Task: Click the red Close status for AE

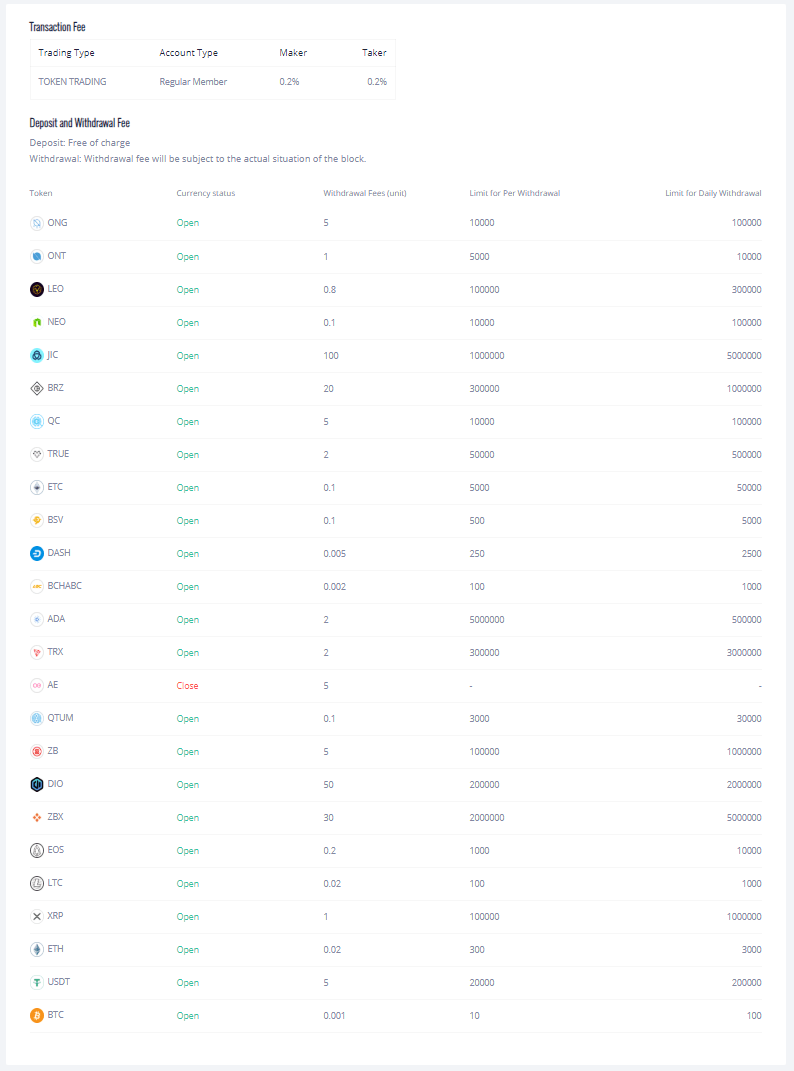Action: (x=187, y=686)
